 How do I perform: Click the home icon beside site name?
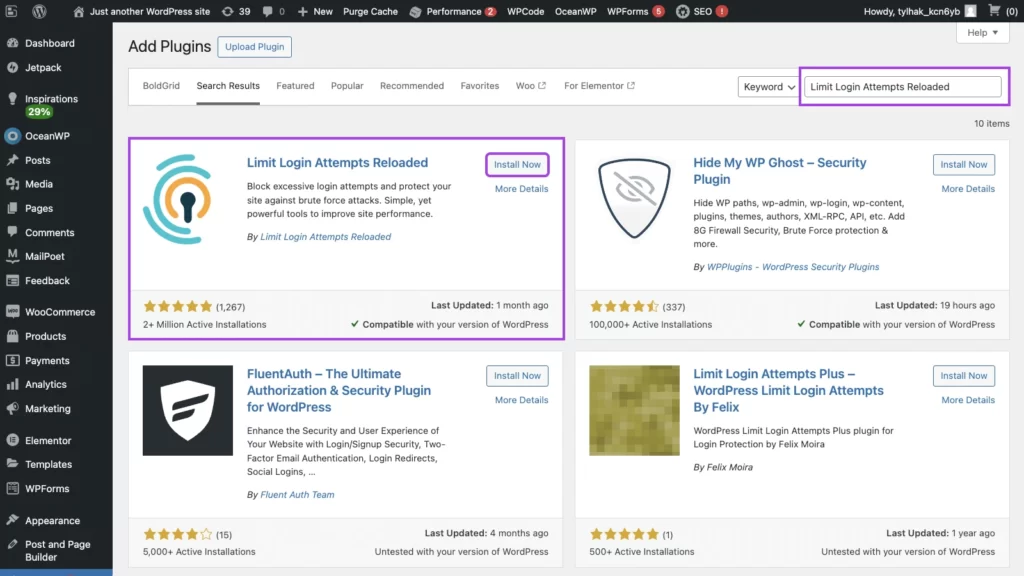tap(78, 11)
